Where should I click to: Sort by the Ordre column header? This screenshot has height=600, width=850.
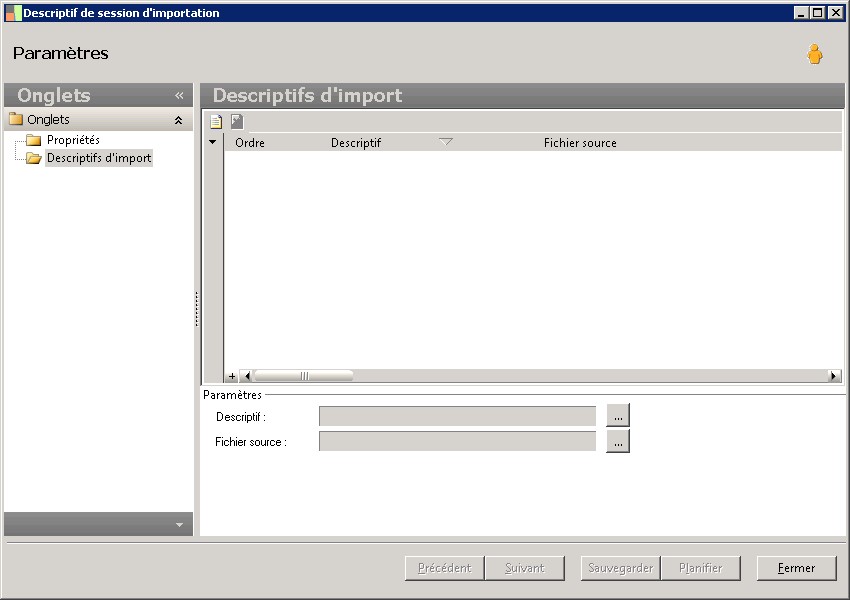[x=250, y=143]
